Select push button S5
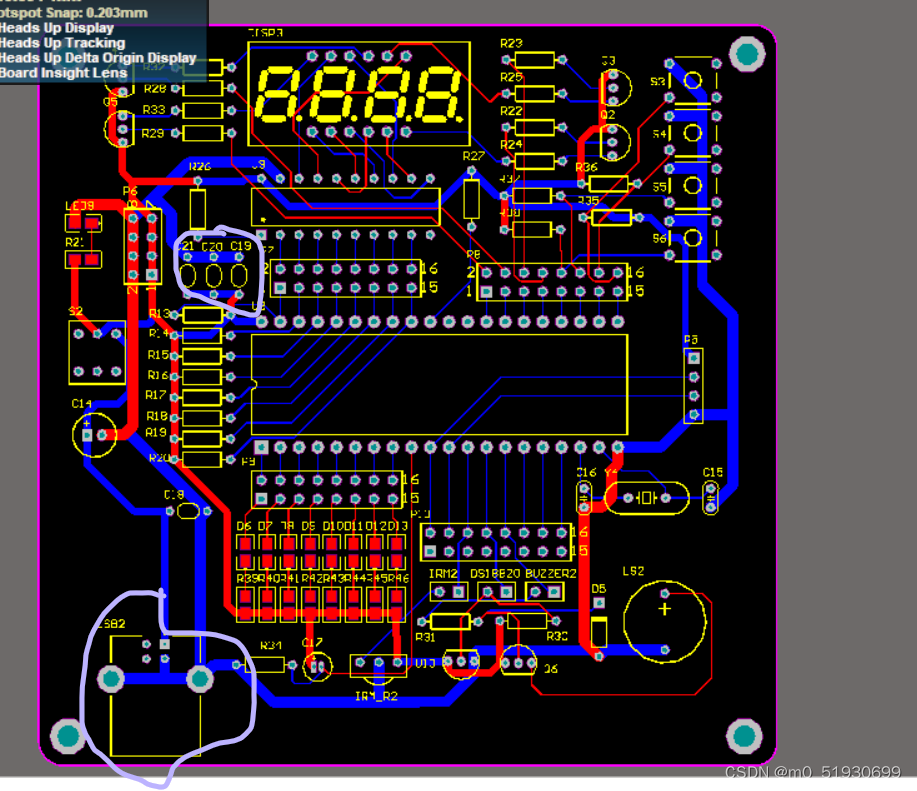The height and width of the screenshot is (791, 917). pyautogui.click(x=693, y=186)
